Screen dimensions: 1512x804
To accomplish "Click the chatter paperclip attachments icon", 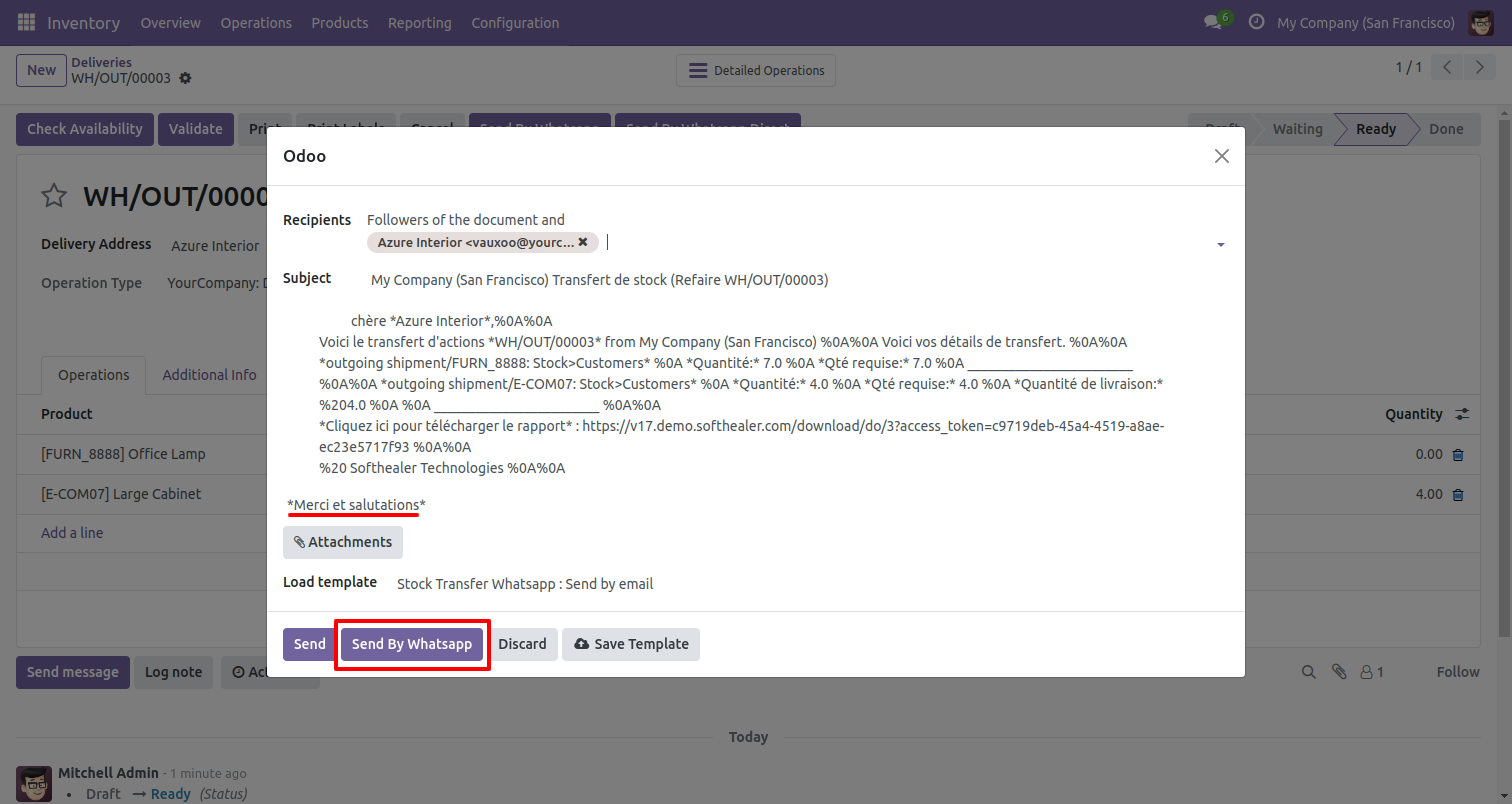I will 1339,672.
